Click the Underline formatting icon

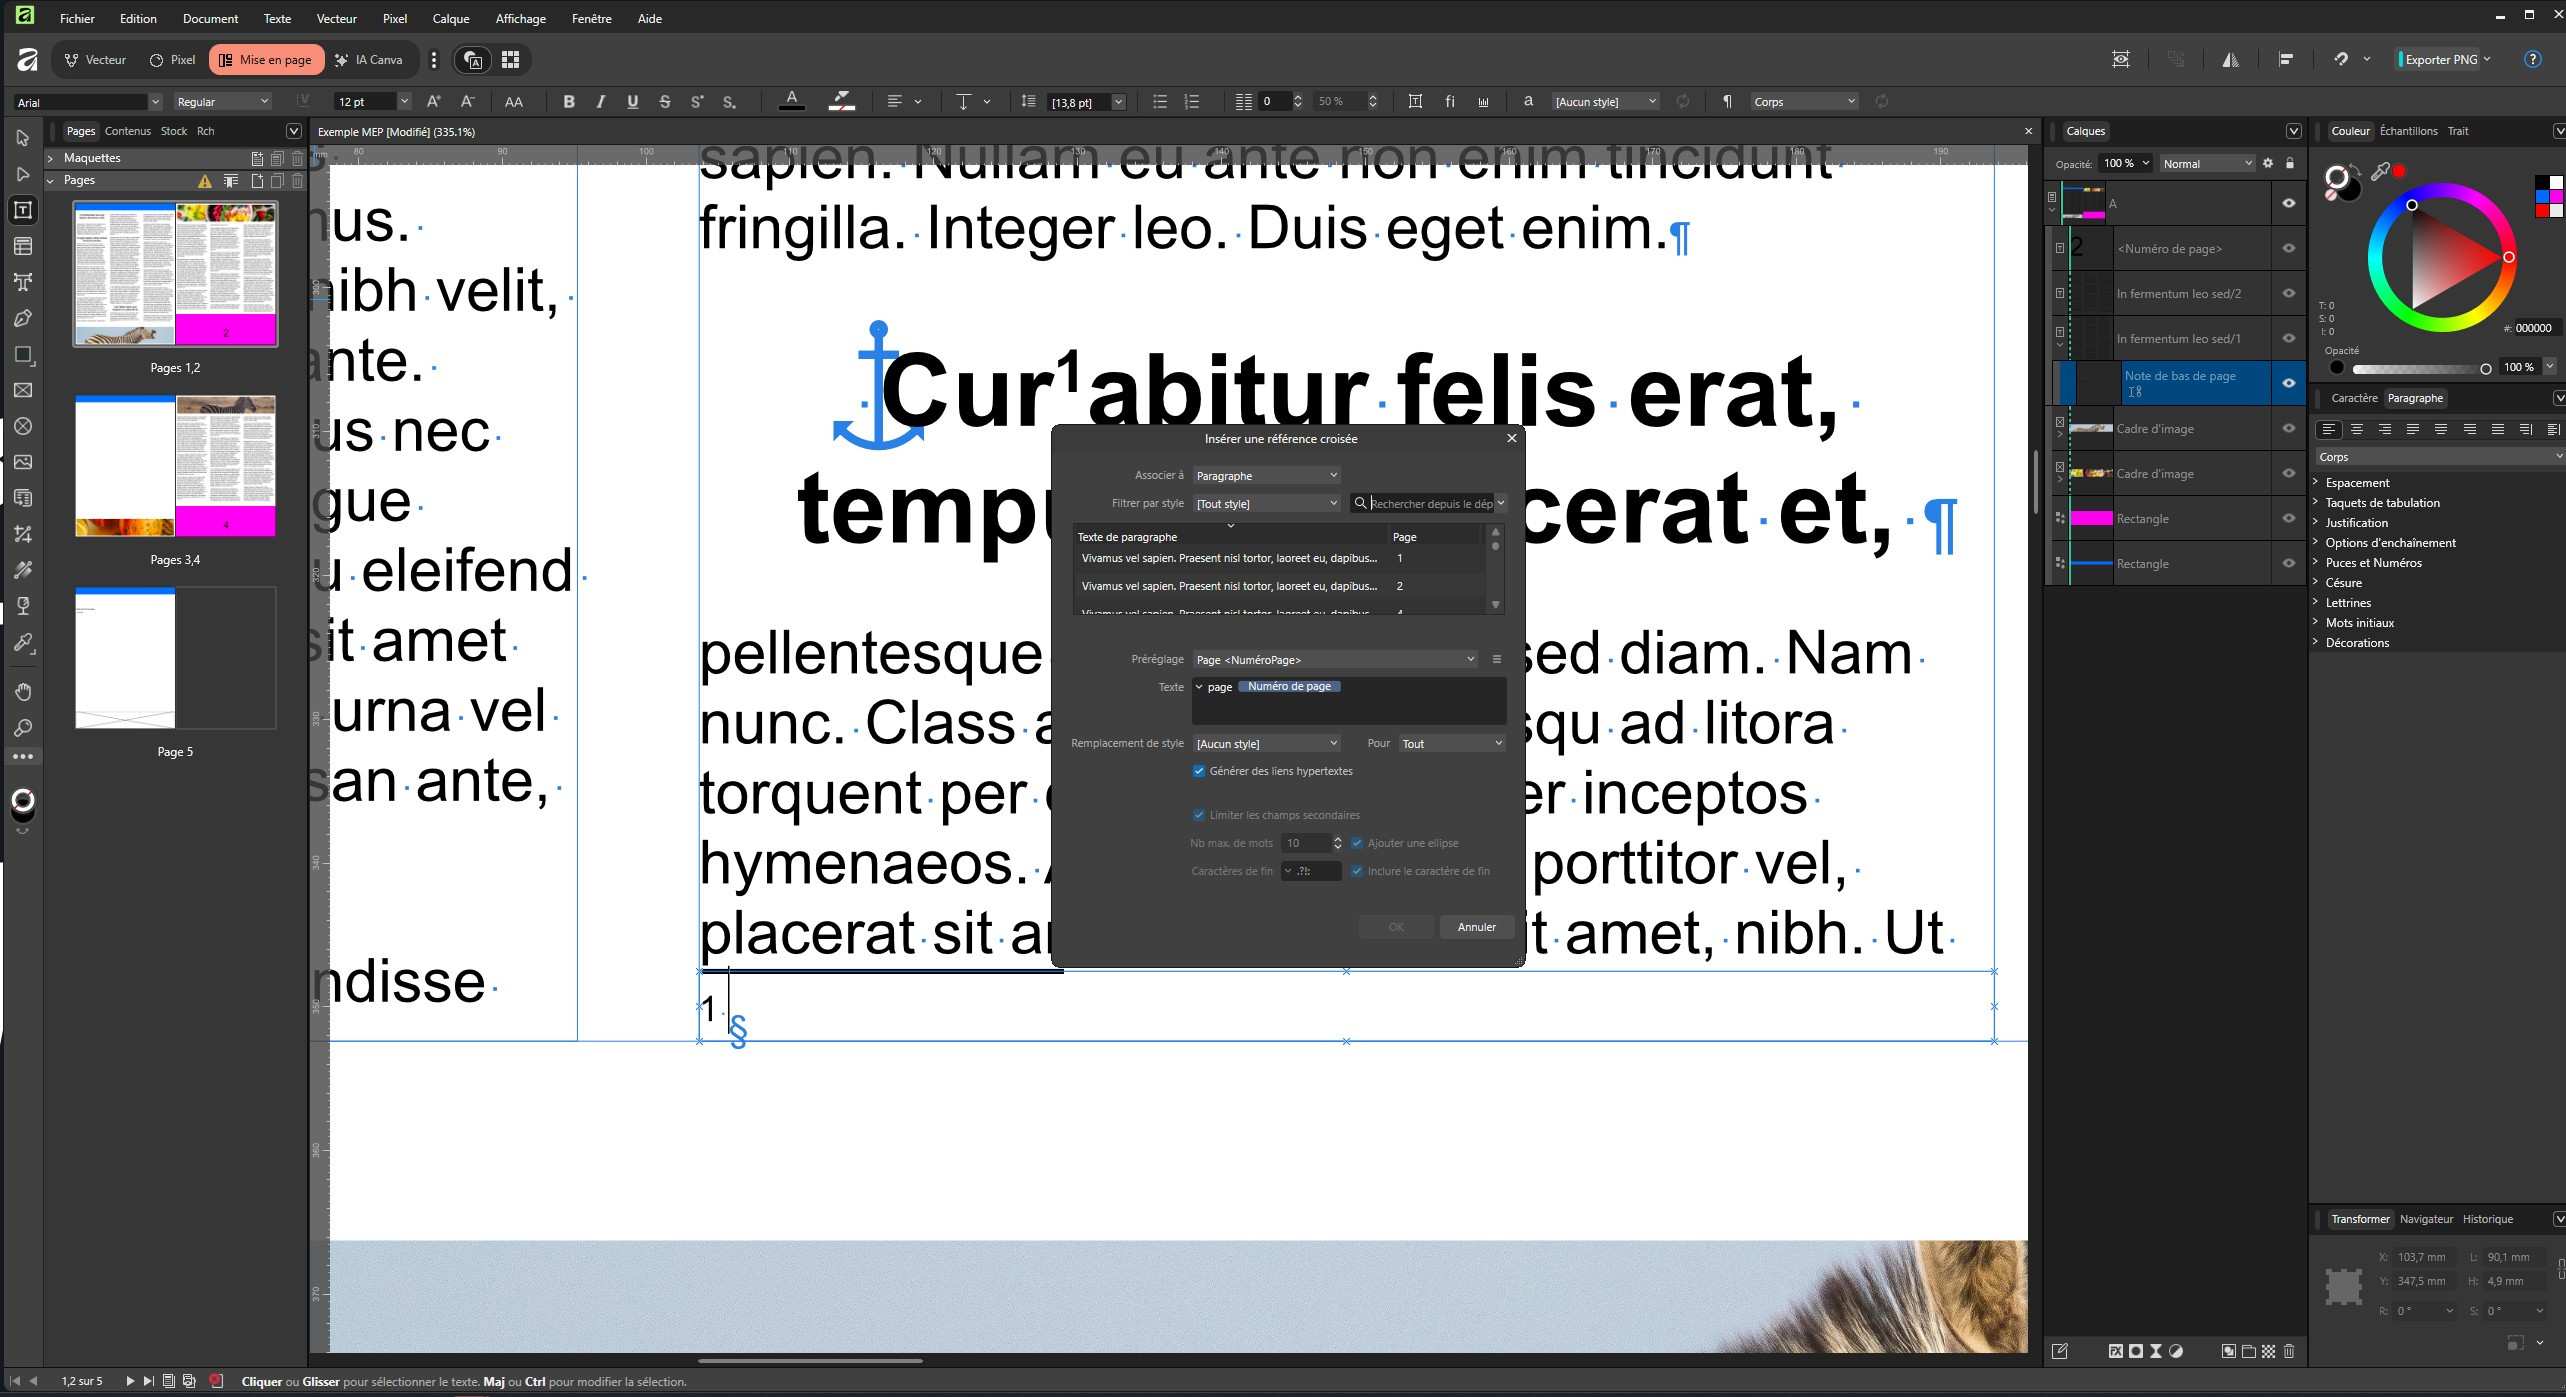[632, 102]
